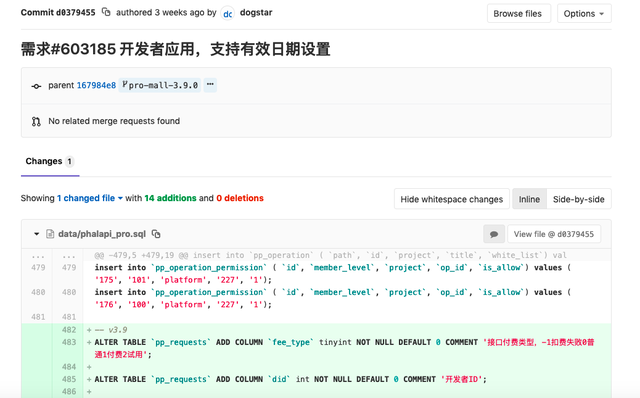This screenshot has width=640, height=398.
Task: Click the commit graph icon beside parent
Action: click(x=36, y=86)
